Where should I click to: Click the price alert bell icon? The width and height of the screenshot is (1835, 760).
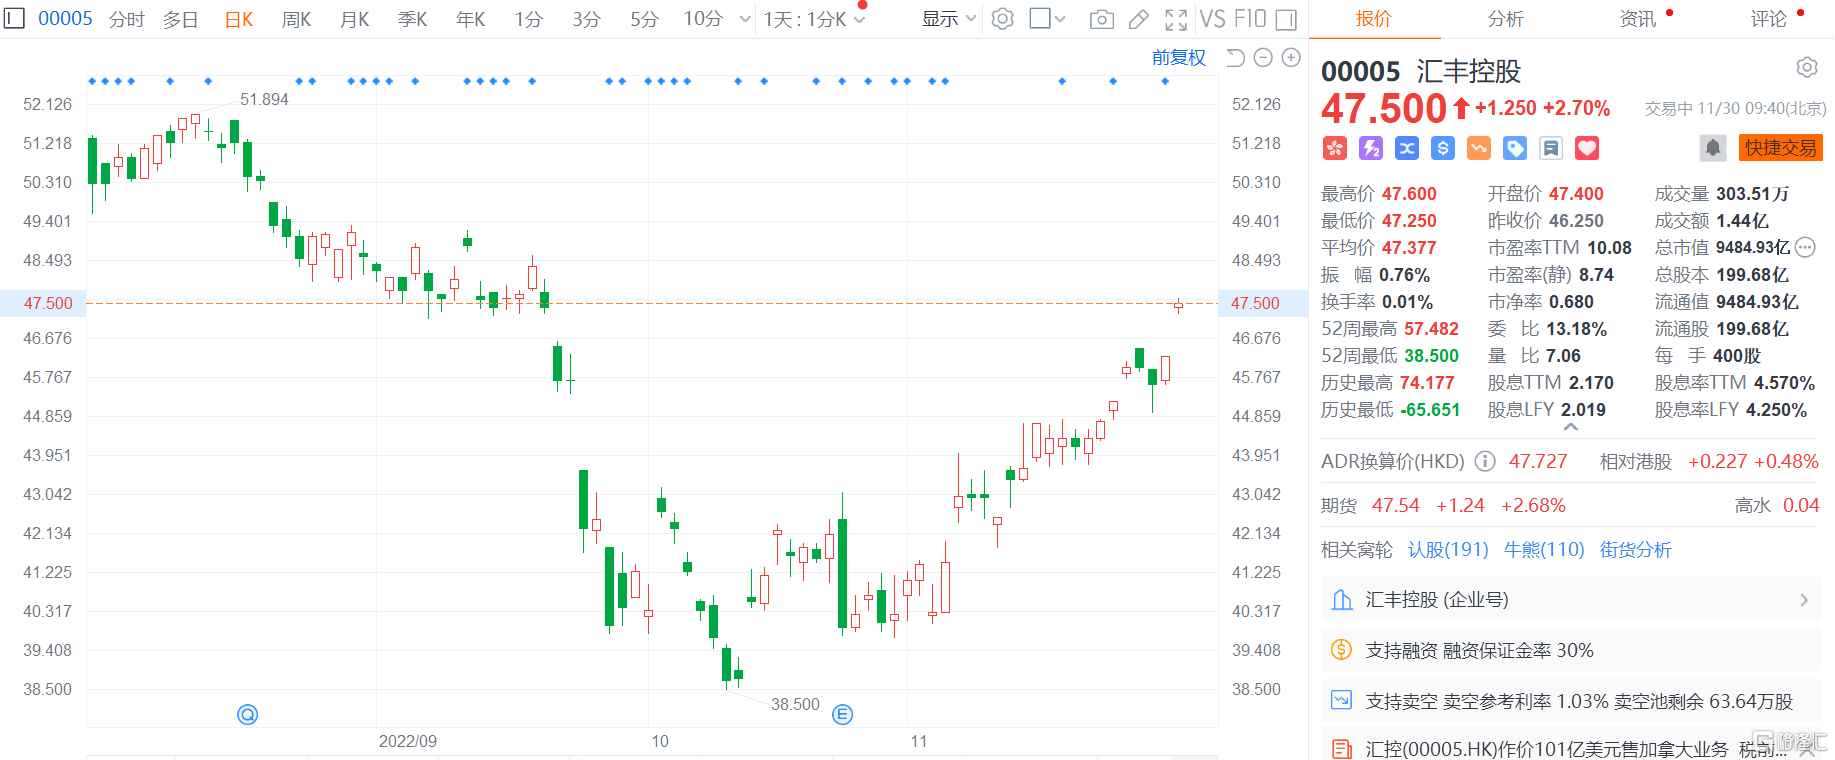(x=1712, y=148)
